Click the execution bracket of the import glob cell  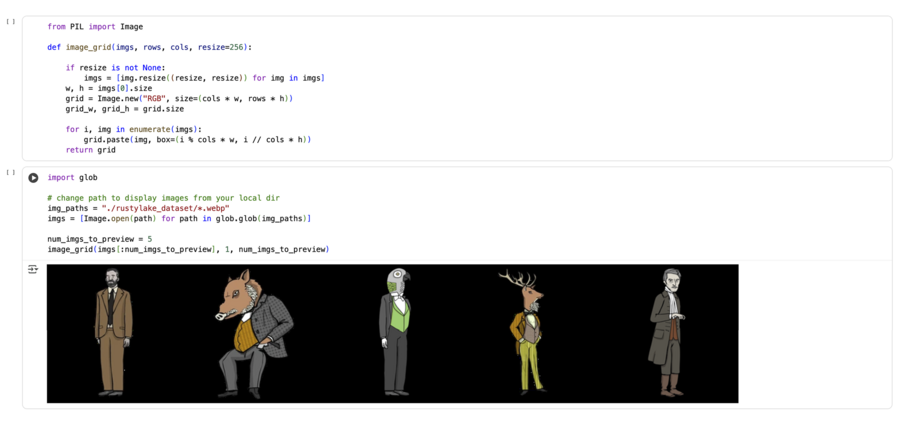[10, 172]
